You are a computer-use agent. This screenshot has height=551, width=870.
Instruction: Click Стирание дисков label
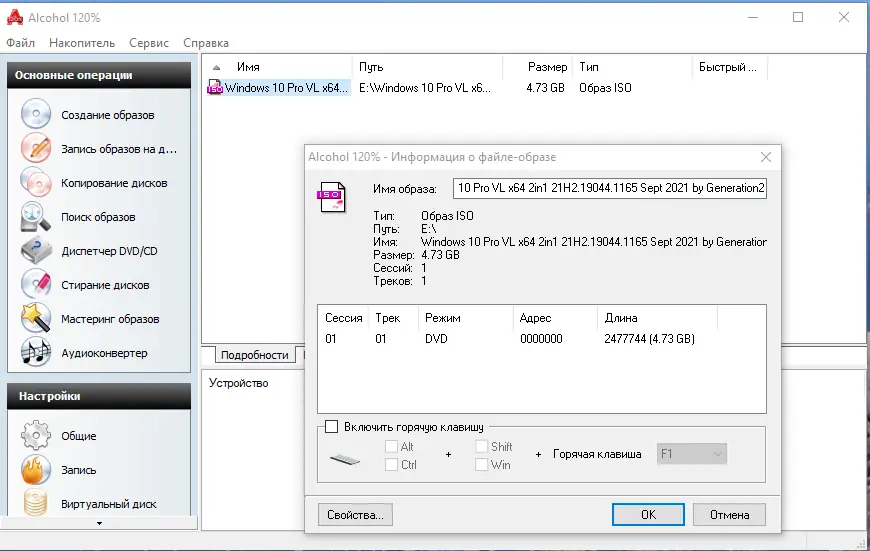105,285
